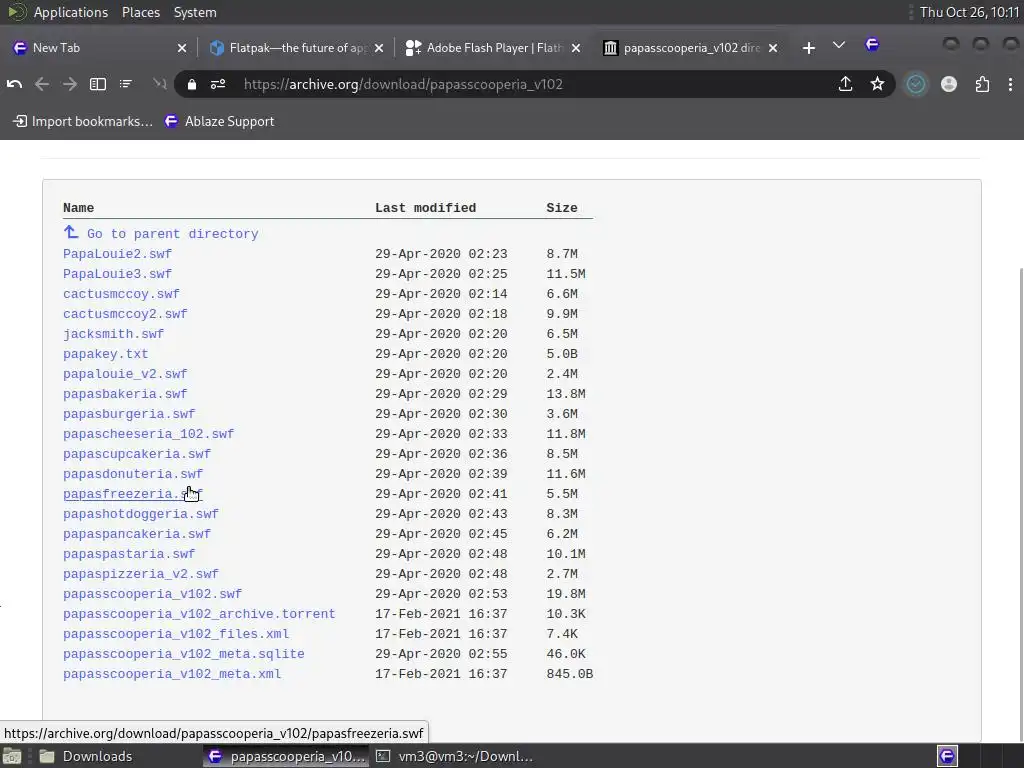Toggle the sidebar panel icon
Viewport: 1024px width, 768px height.
coord(98,84)
